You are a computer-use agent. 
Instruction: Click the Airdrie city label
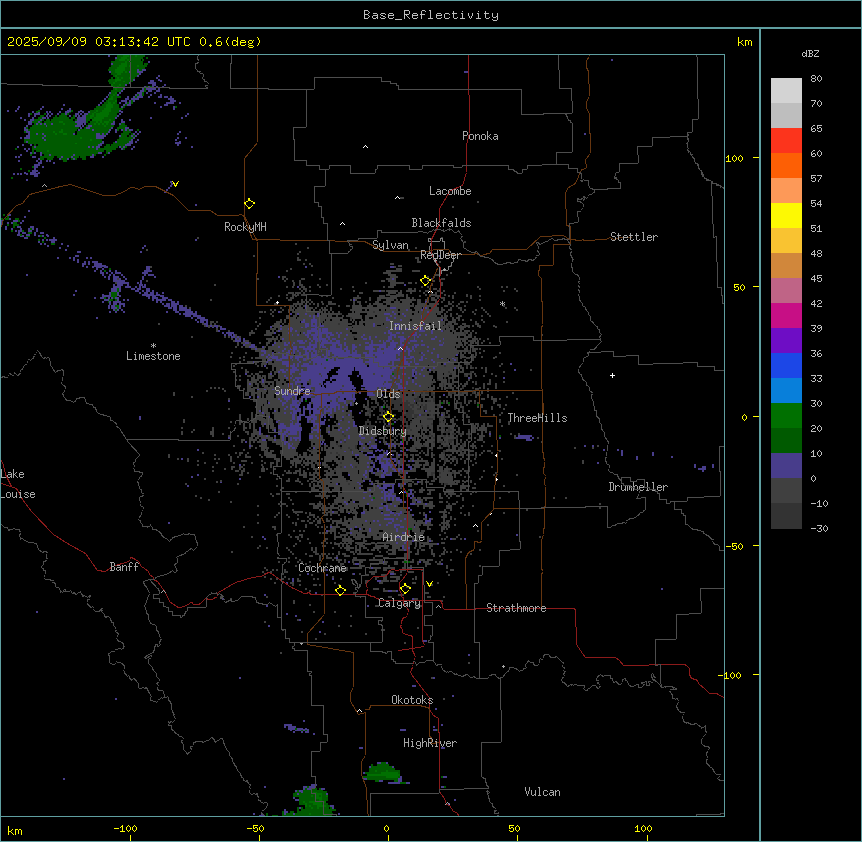pos(404,537)
